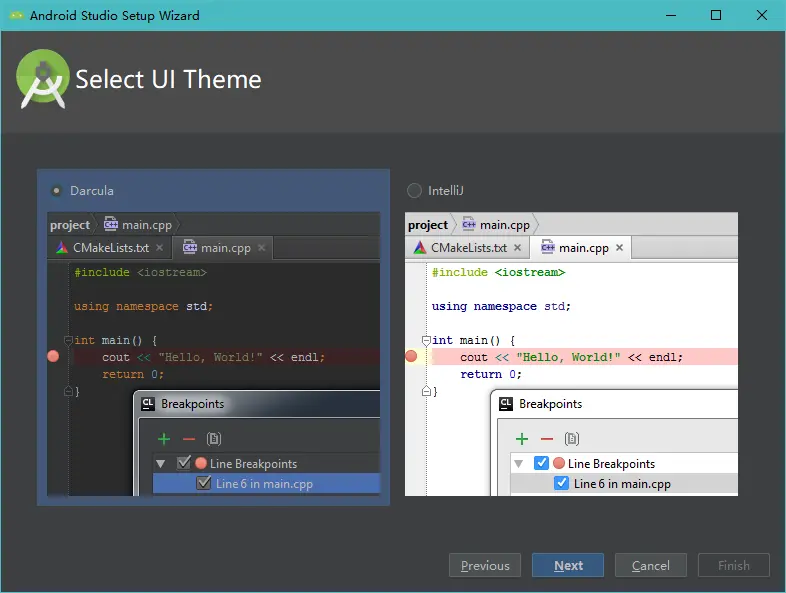Click the CMake icon in the Darcula preview tab
Image resolution: width=786 pixels, height=593 pixels.
tap(62, 248)
